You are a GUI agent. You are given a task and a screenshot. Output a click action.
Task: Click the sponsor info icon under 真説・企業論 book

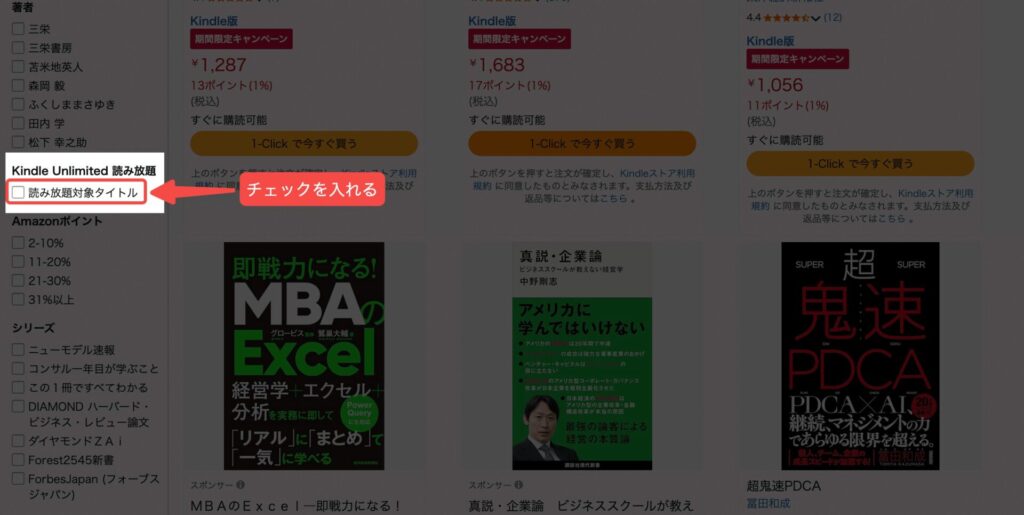click(519, 485)
